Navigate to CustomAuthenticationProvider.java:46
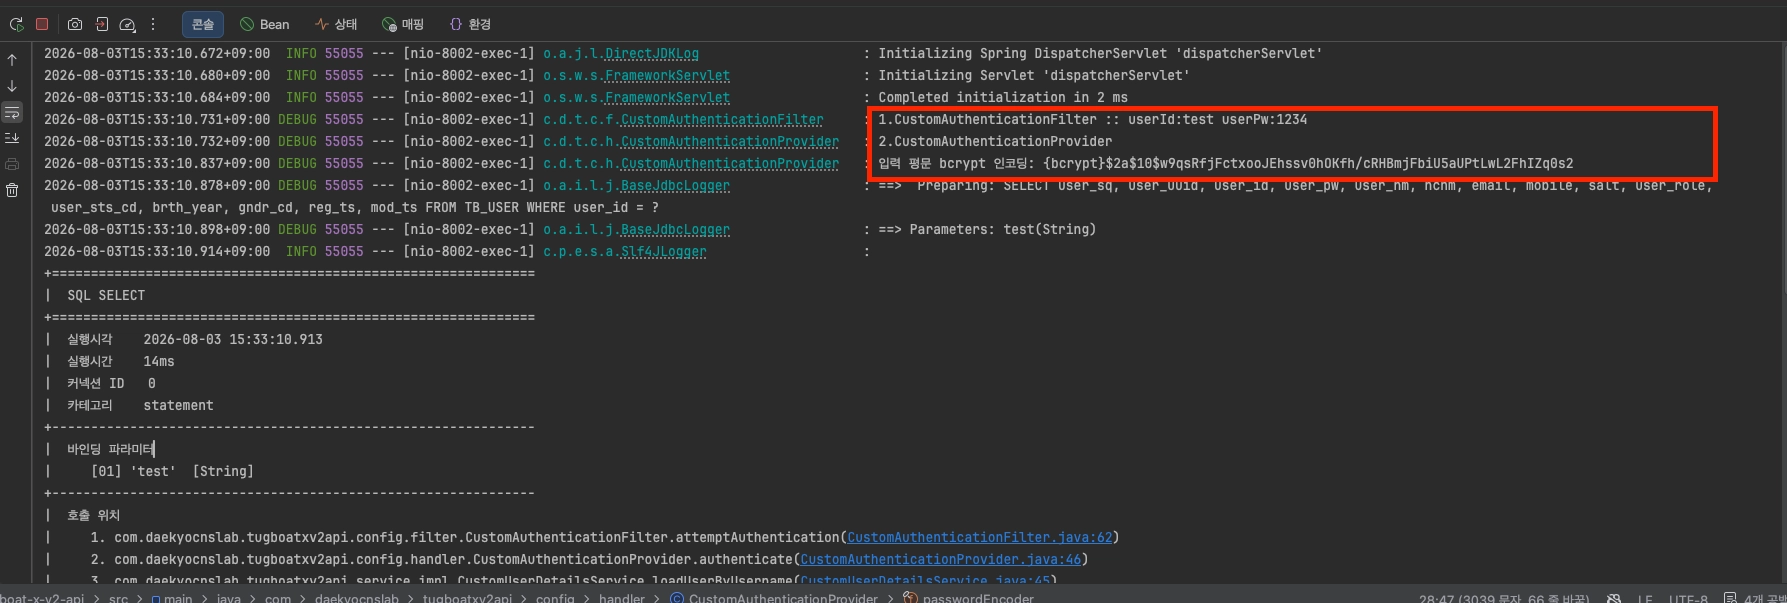The image size is (1787, 603). [940, 560]
